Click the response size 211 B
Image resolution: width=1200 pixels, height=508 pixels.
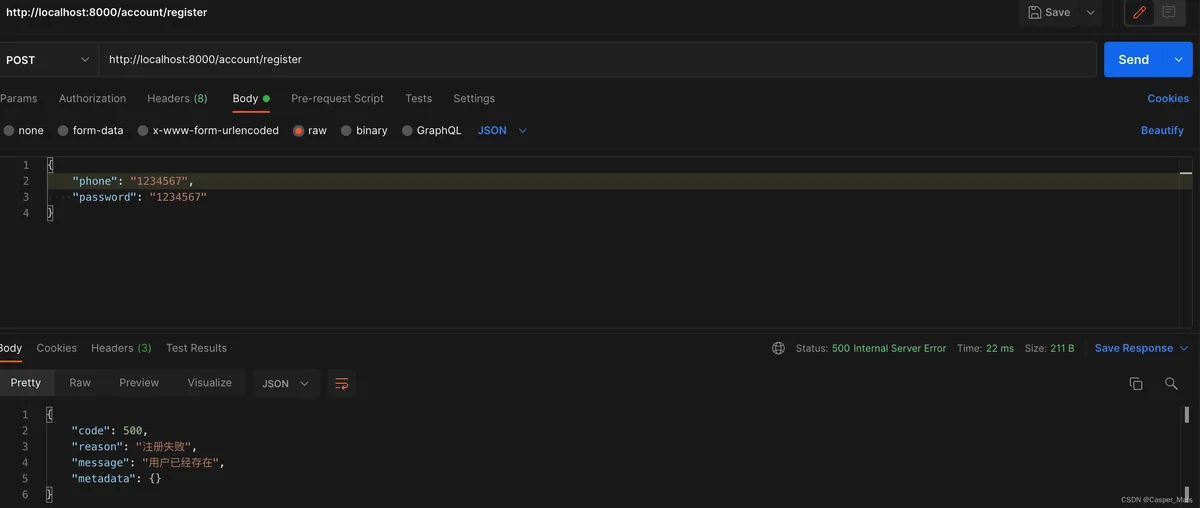1063,349
